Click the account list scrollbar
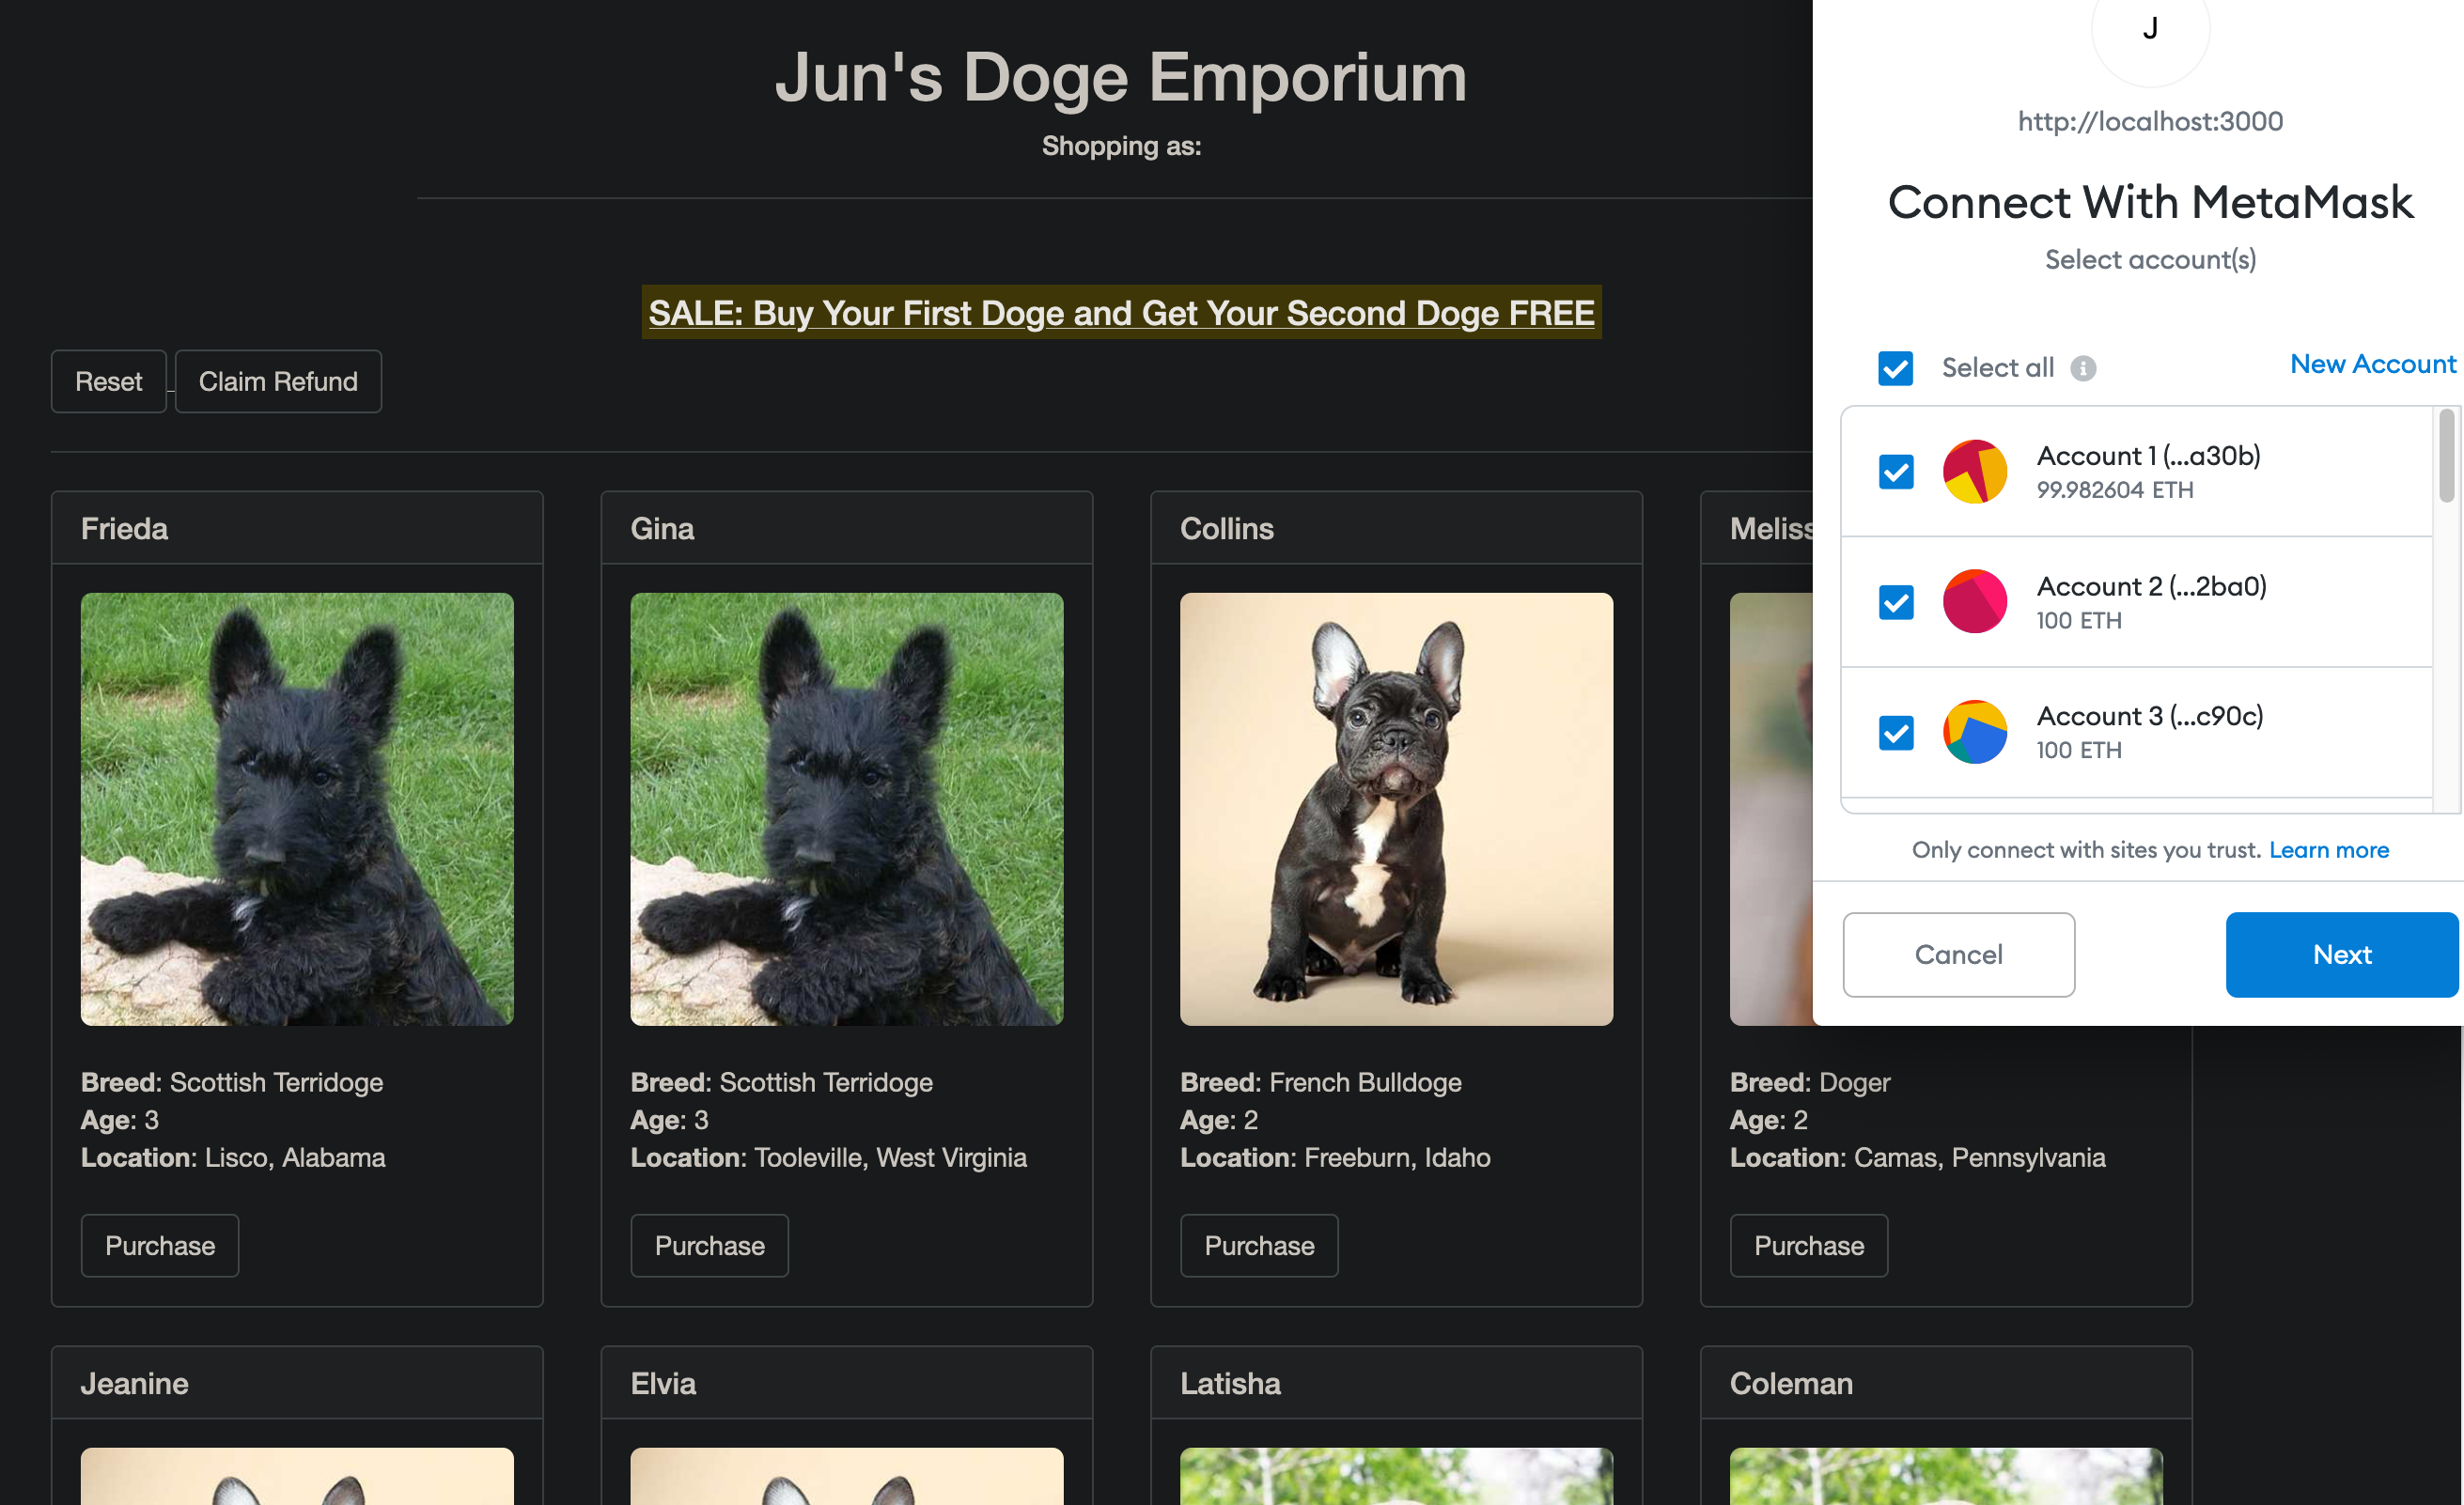Viewport: 2464px width, 1505px height. click(2446, 456)
